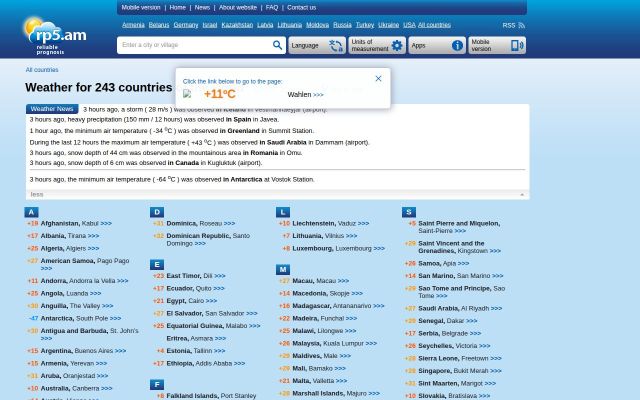Open Australia, Canberra weather

point(76,388)
